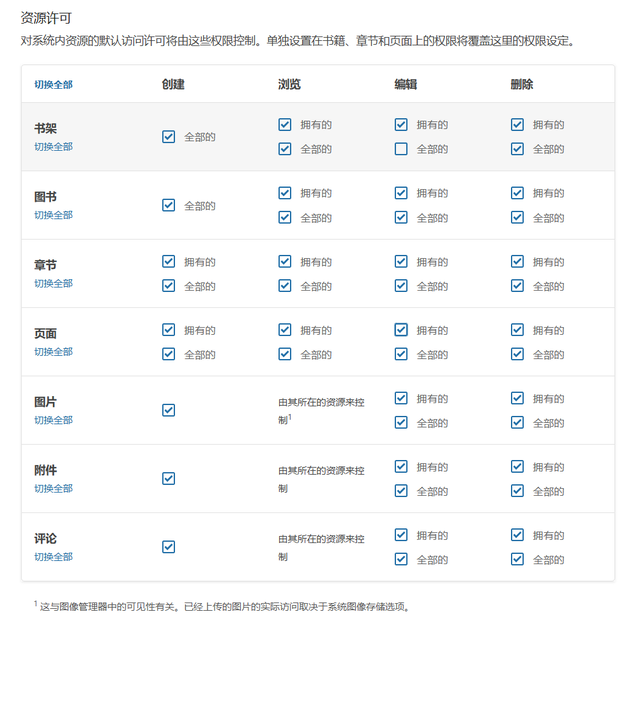Toggle 评论 创建 checkbox

(x=168, y=547)
